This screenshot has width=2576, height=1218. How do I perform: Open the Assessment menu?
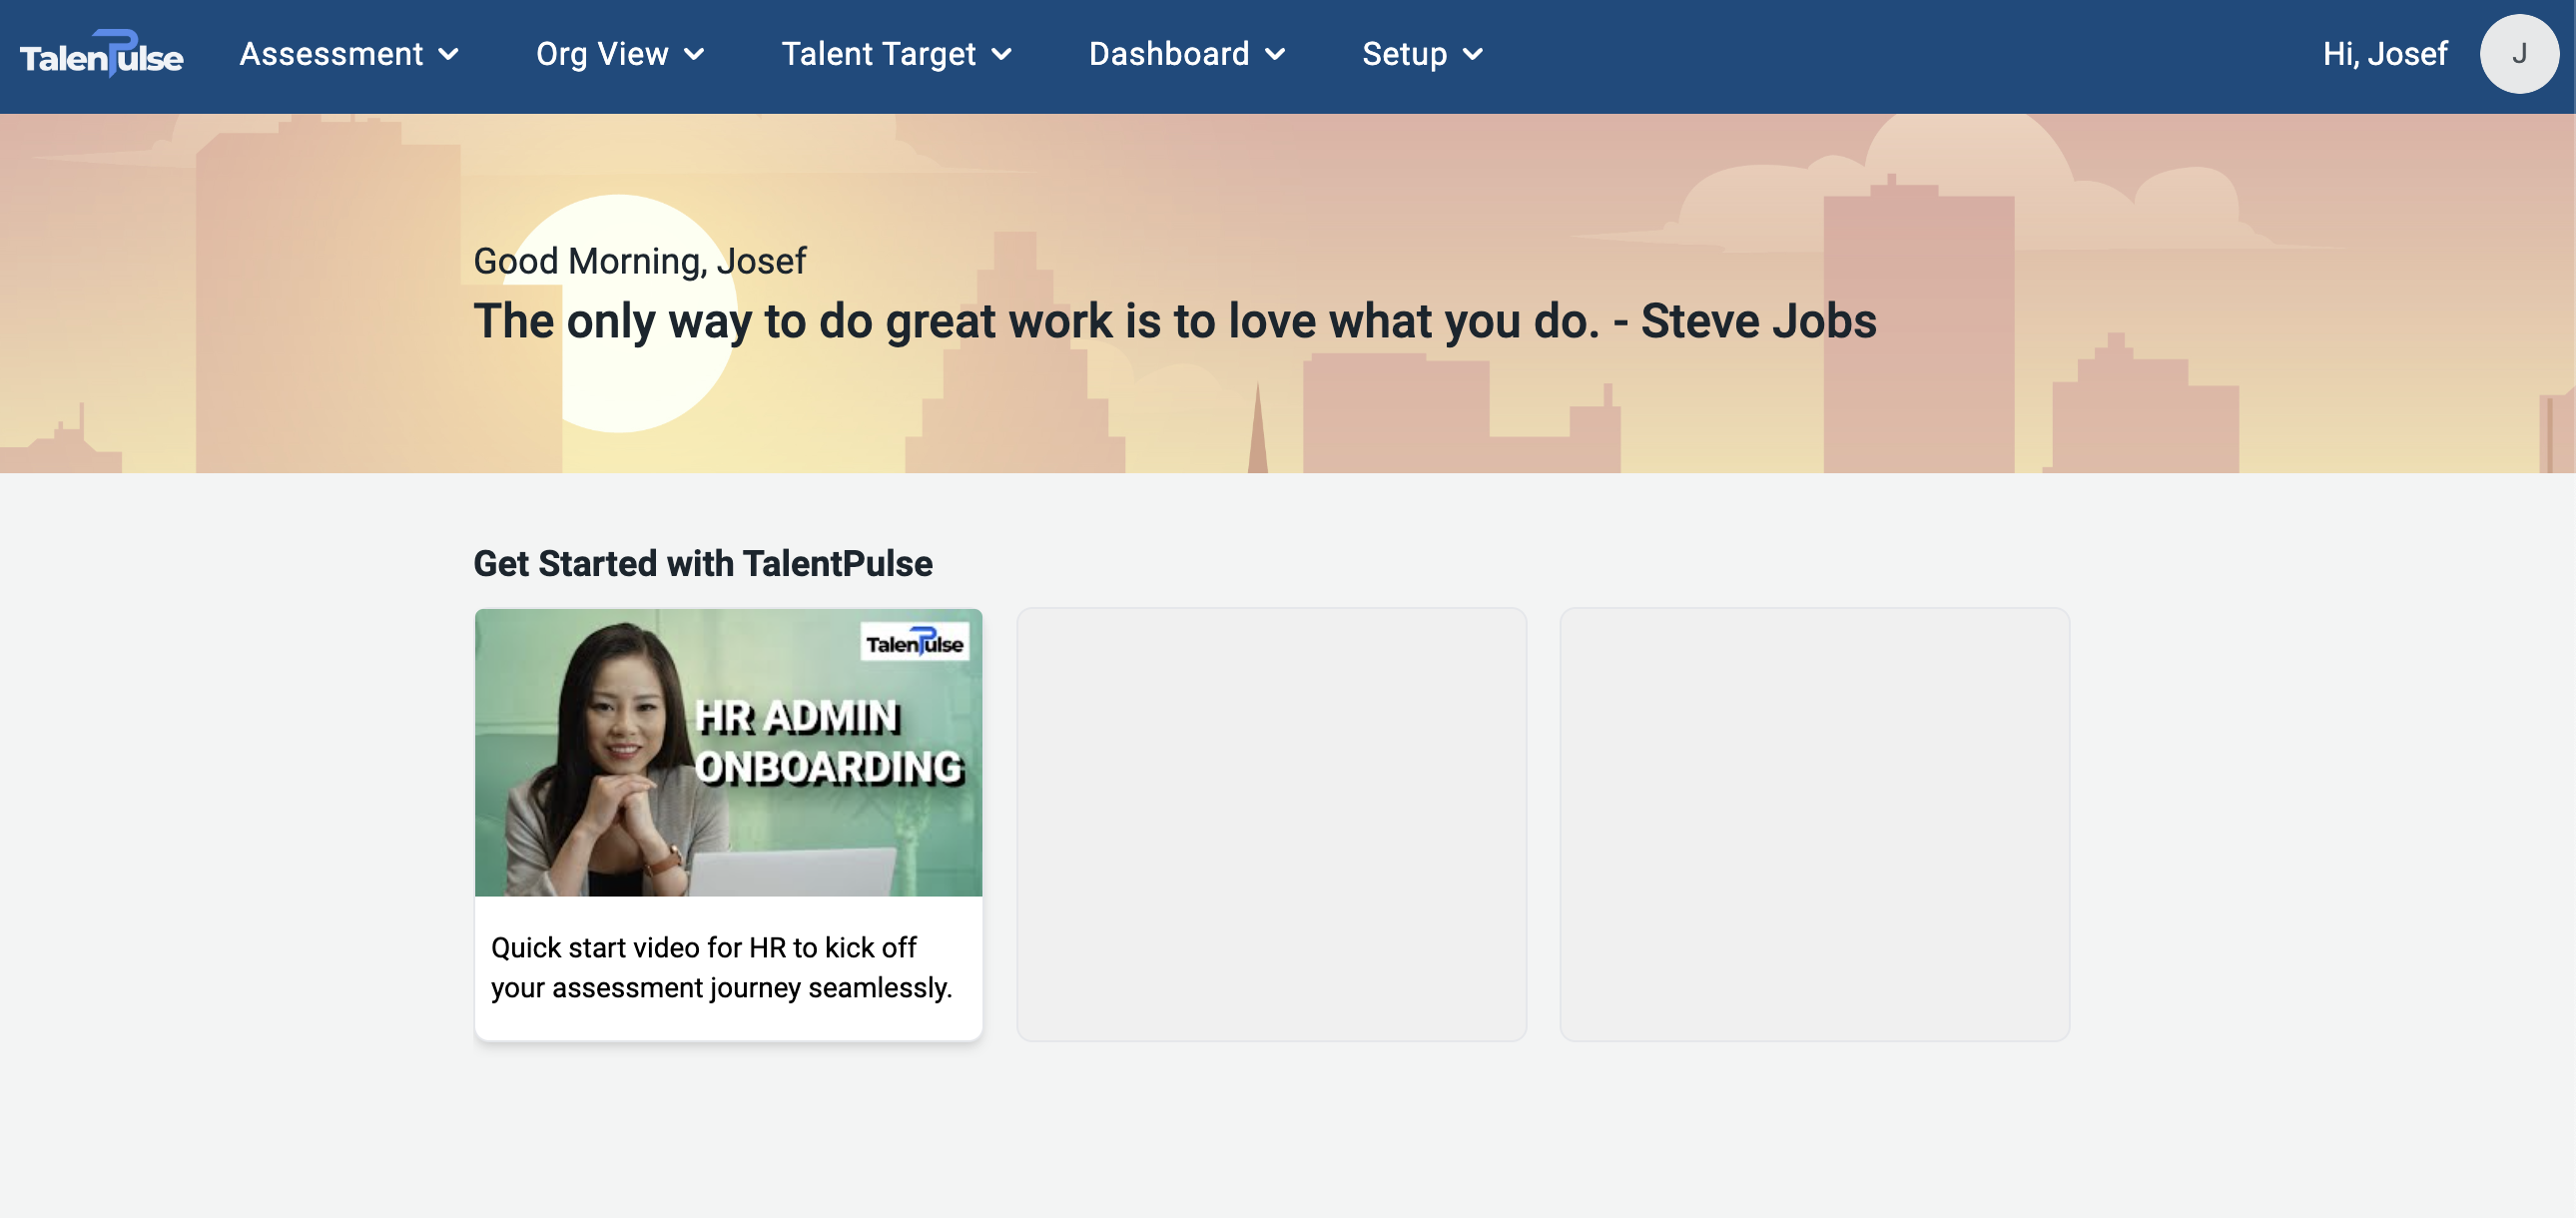point(331,54)
